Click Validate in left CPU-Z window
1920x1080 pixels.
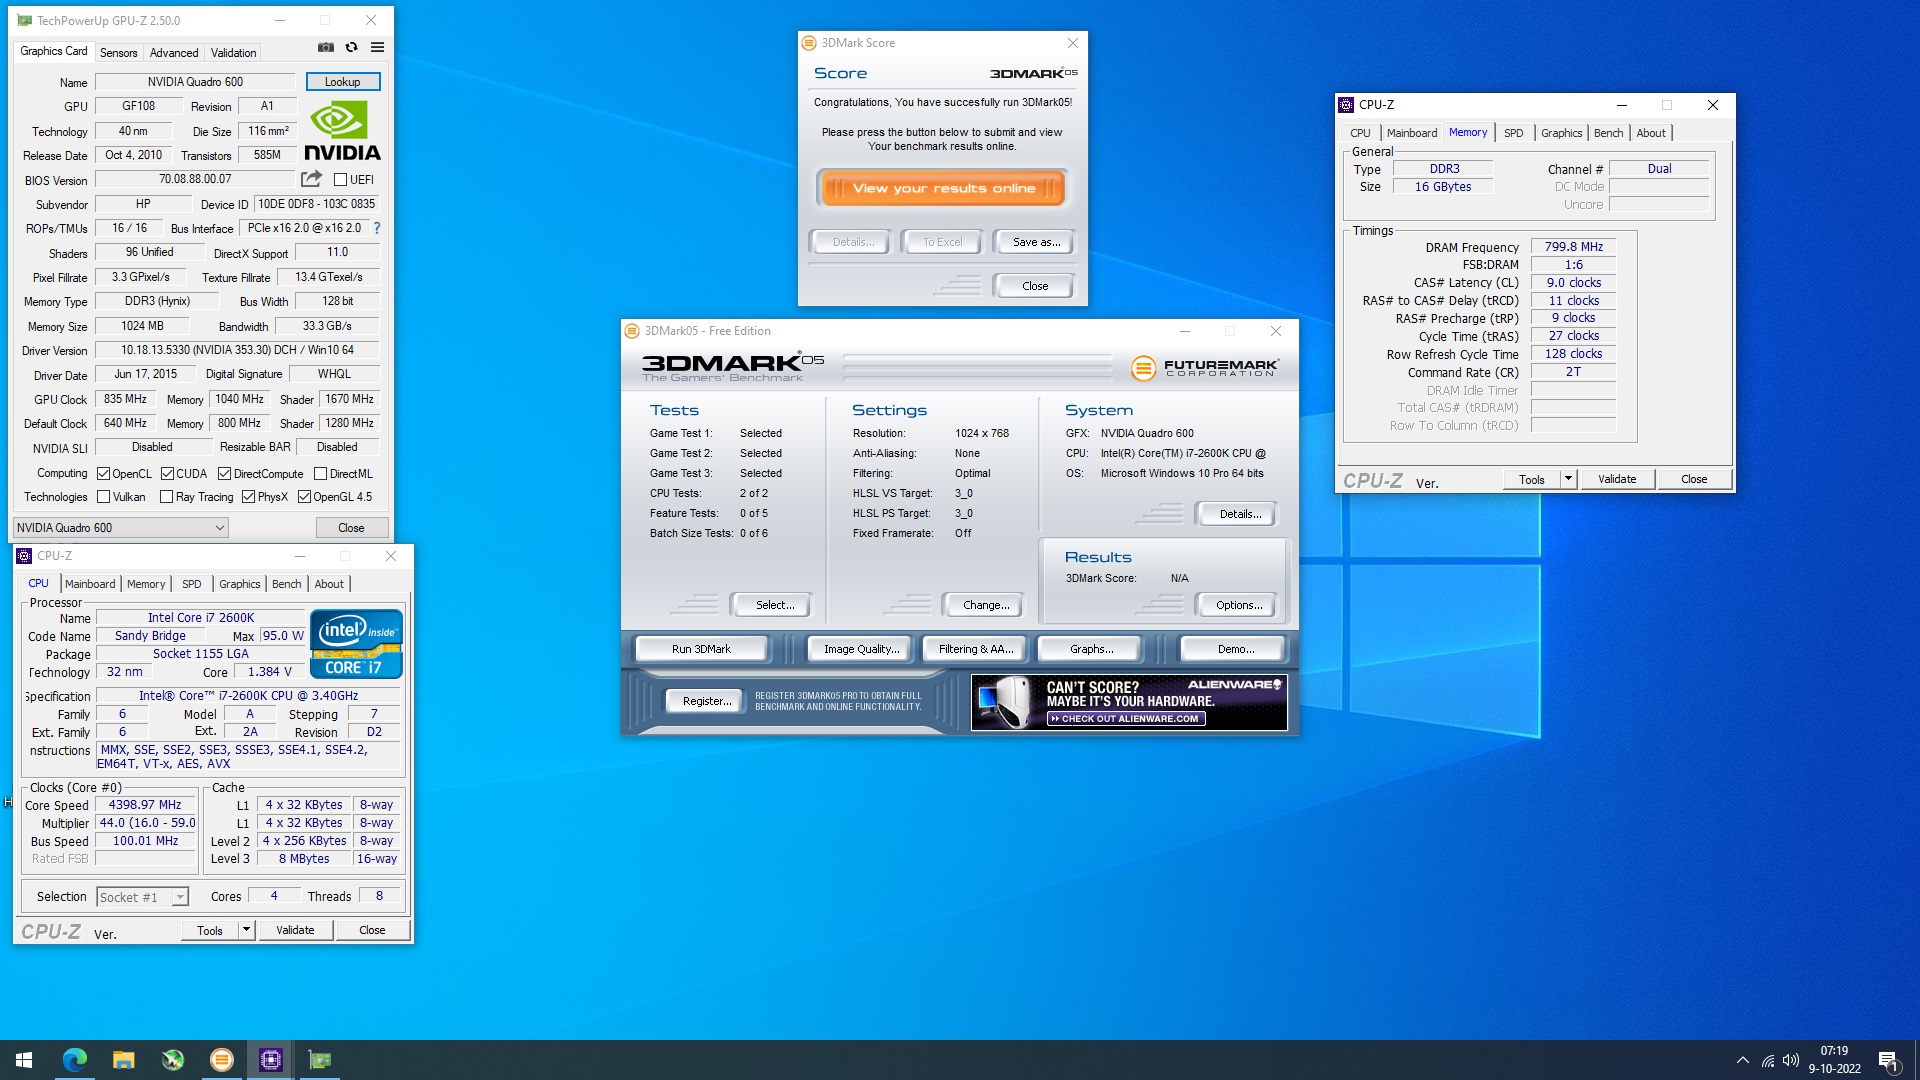pyautogui.click(x=295, y=930)
